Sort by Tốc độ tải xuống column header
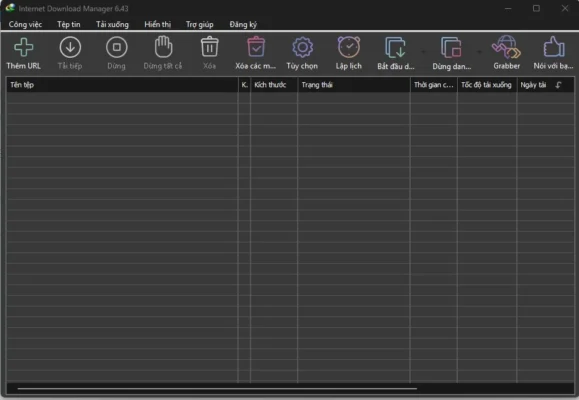Screen dimensions: 579x400 [x=487, y=85]
